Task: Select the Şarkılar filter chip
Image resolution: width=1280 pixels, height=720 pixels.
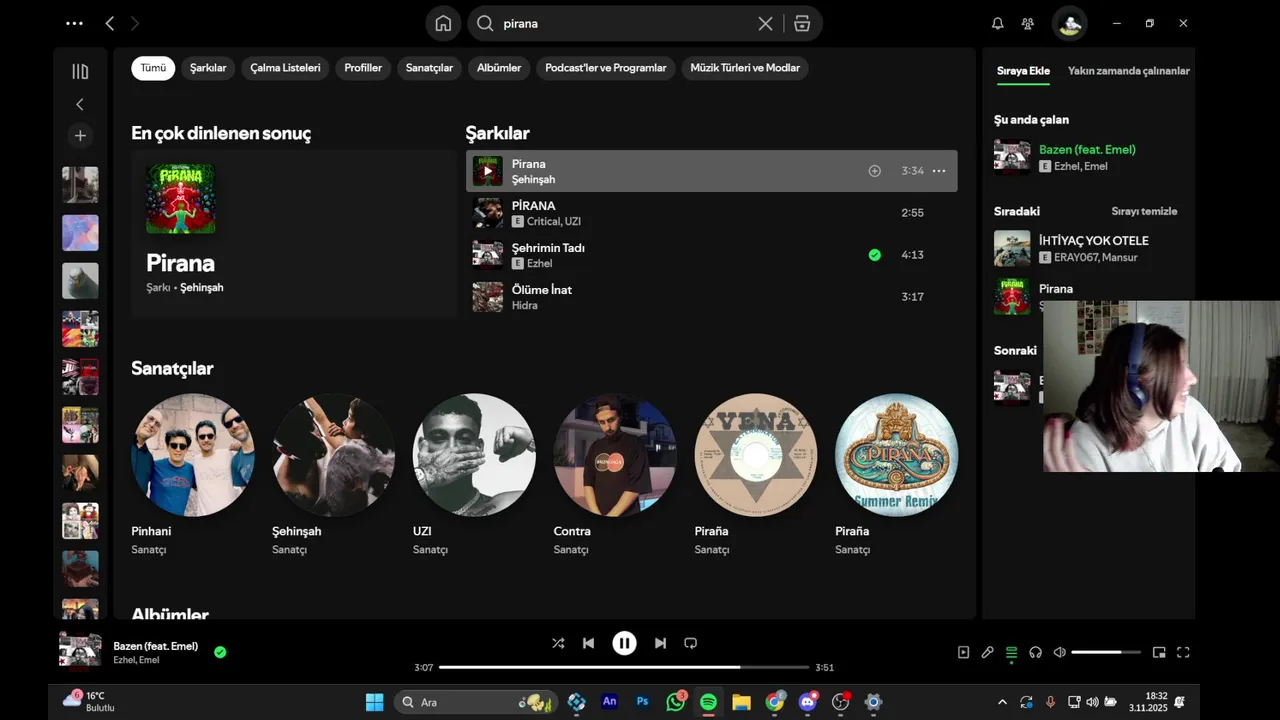Action: coord(208,68)
